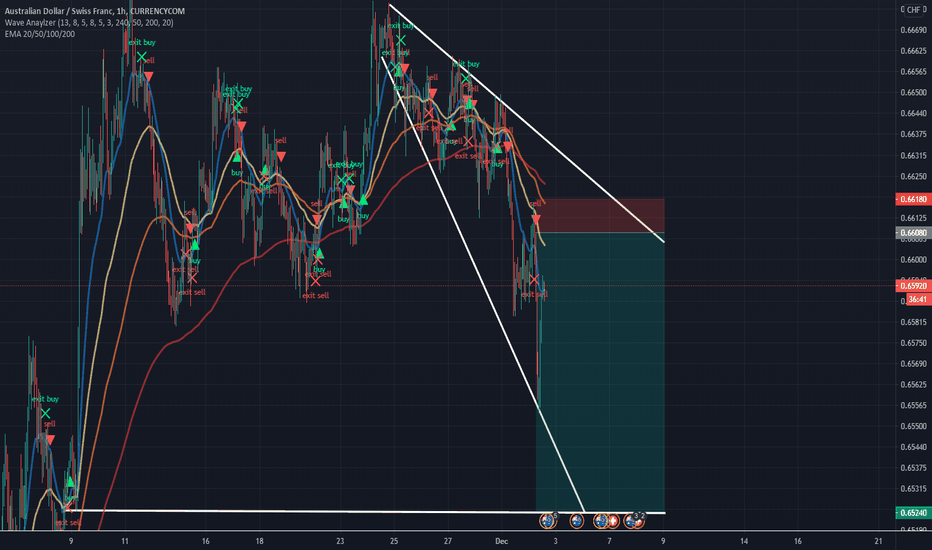Click the 0.65315 price axis label
The height and width of the screenshot is (550, 932).
914,488
